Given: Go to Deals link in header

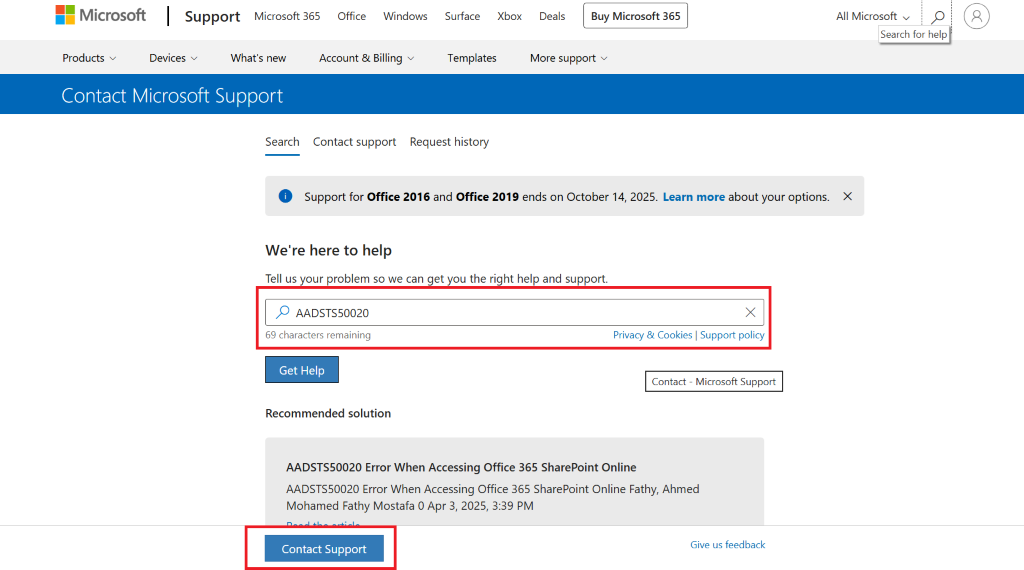Looking at the screenshot, I should [x=552, y=16].
